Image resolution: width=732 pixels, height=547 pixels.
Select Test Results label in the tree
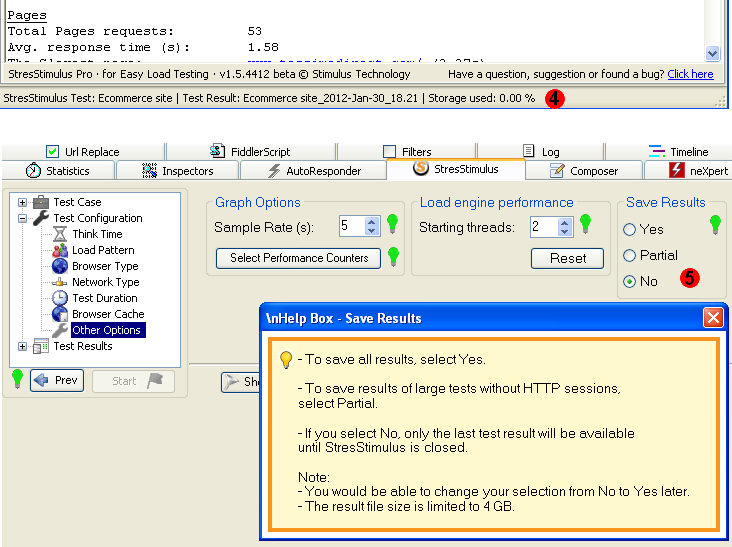(83, 346)
